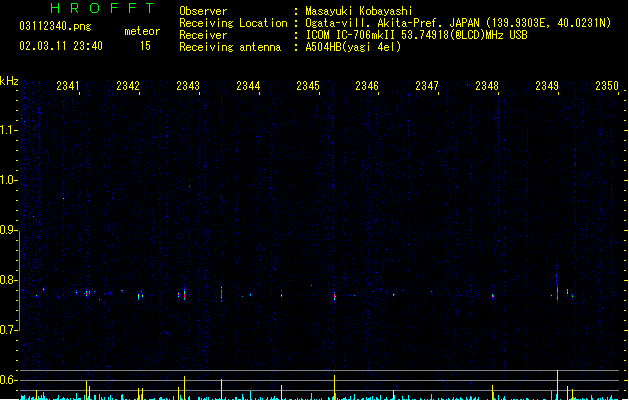Viewport: 629px width, 400px height.
Task: Click the 2341 time axis label
Action: coord(68,86)
